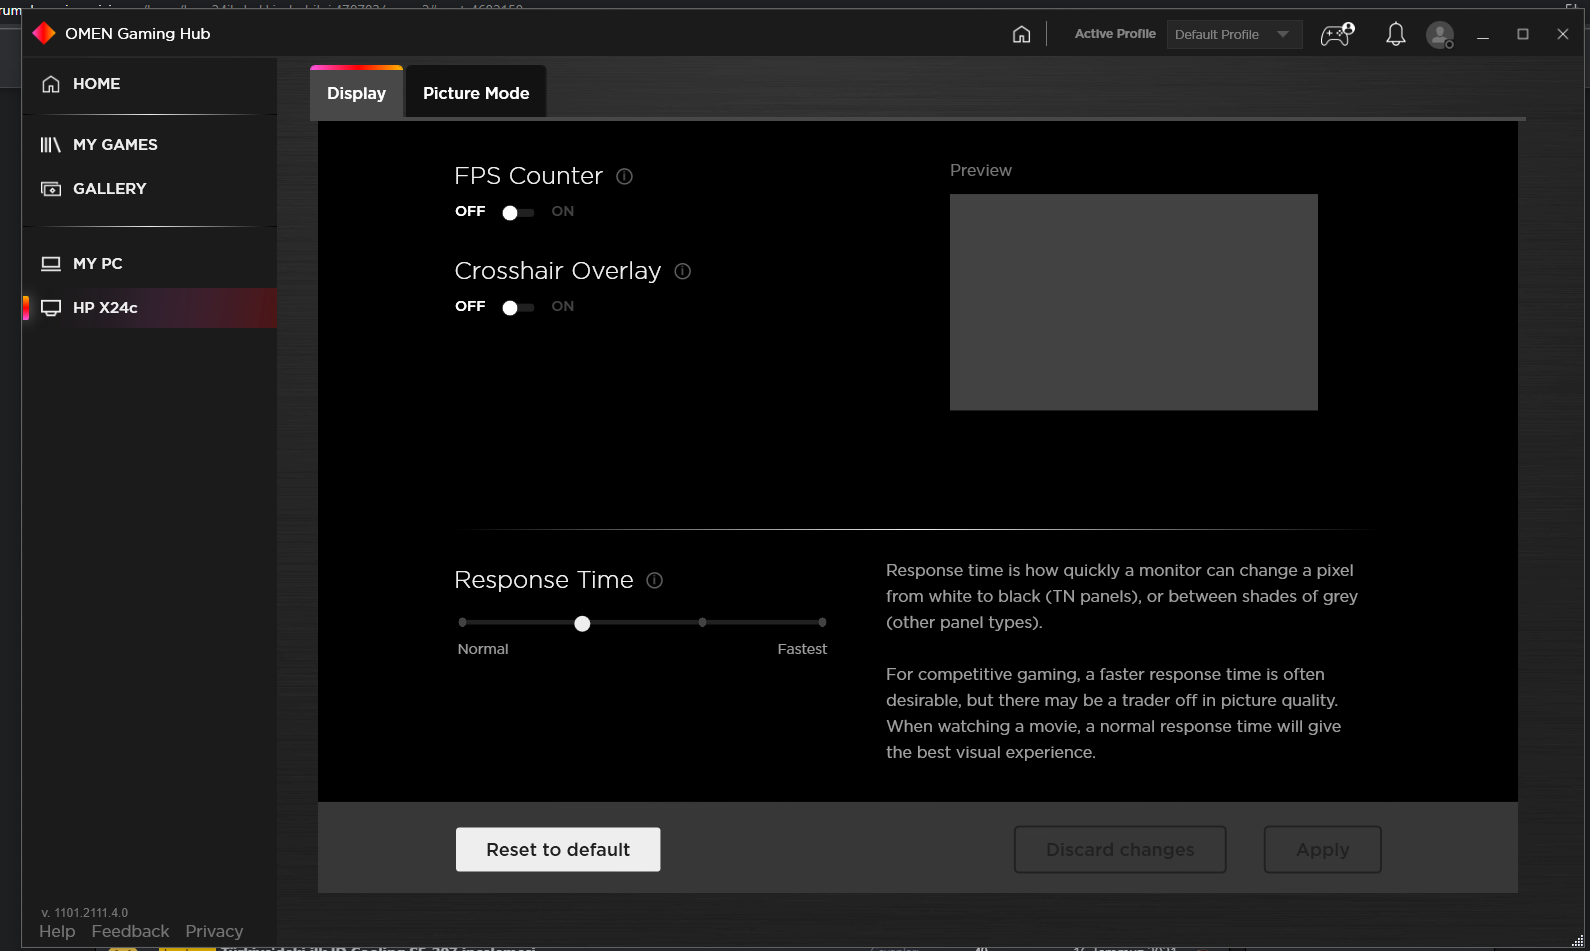Click the grey Preview thumbnail
Viewport: 1590px width, 951px height.
(1133, 302)
